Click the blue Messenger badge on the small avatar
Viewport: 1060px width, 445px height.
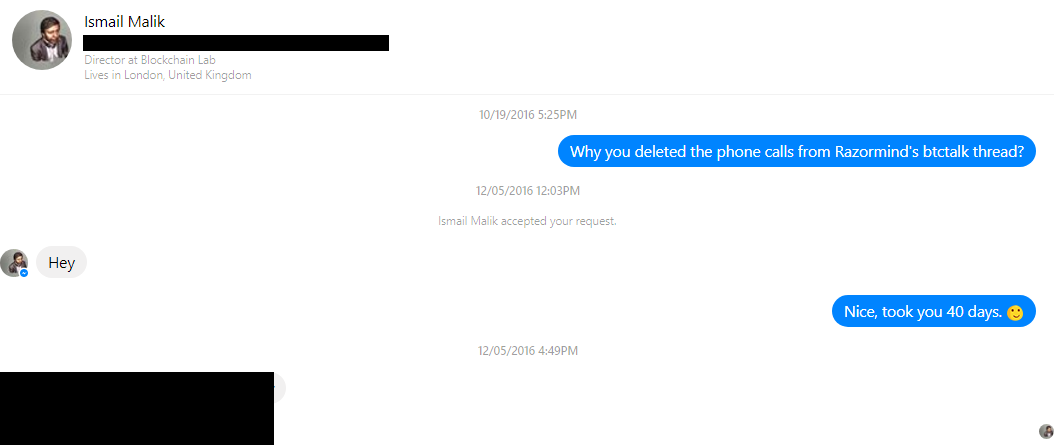pos(24,273)
